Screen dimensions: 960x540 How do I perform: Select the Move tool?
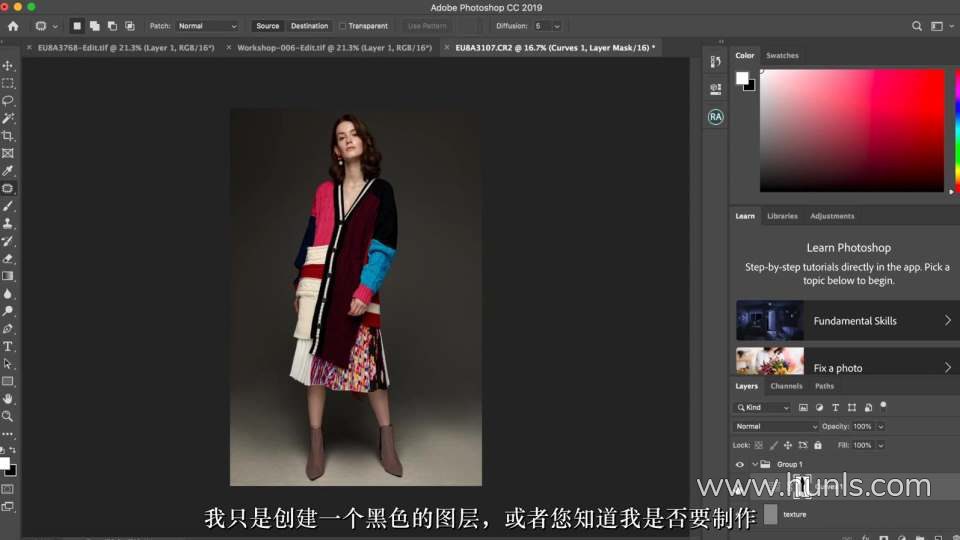(8, 66)
